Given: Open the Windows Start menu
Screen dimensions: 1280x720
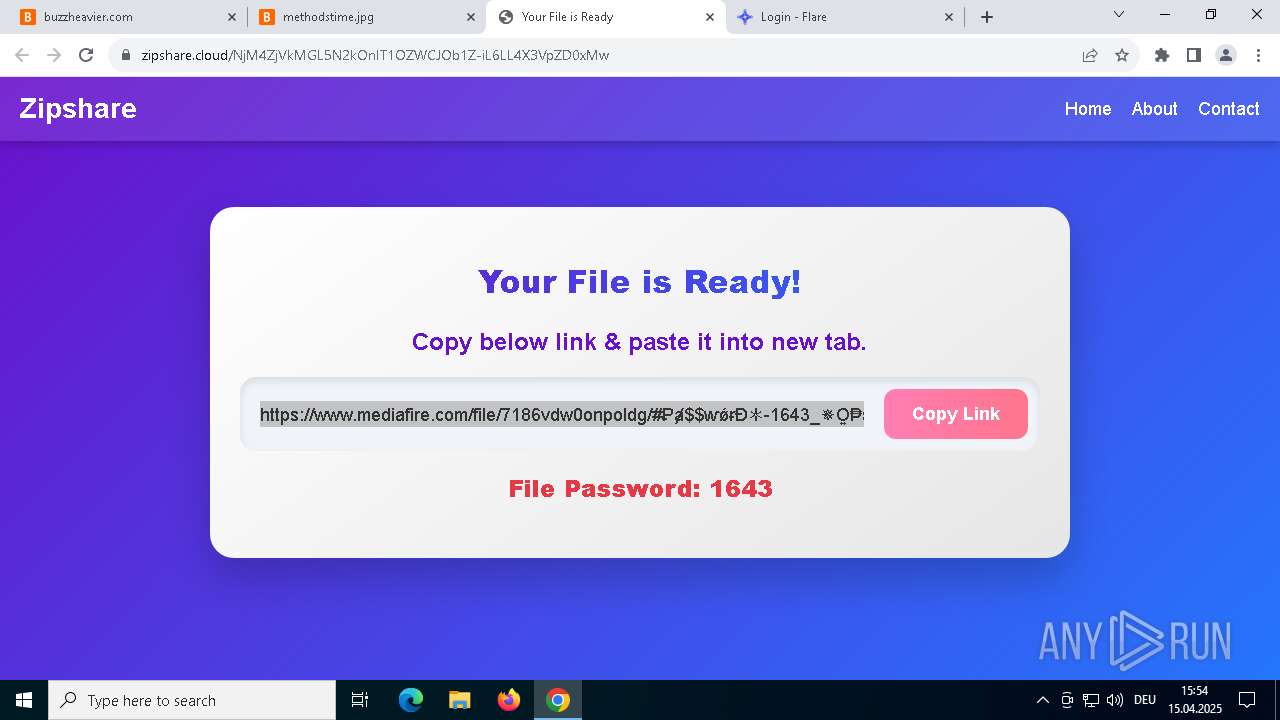Looking at the screenshot, I should tap(24, 700).
